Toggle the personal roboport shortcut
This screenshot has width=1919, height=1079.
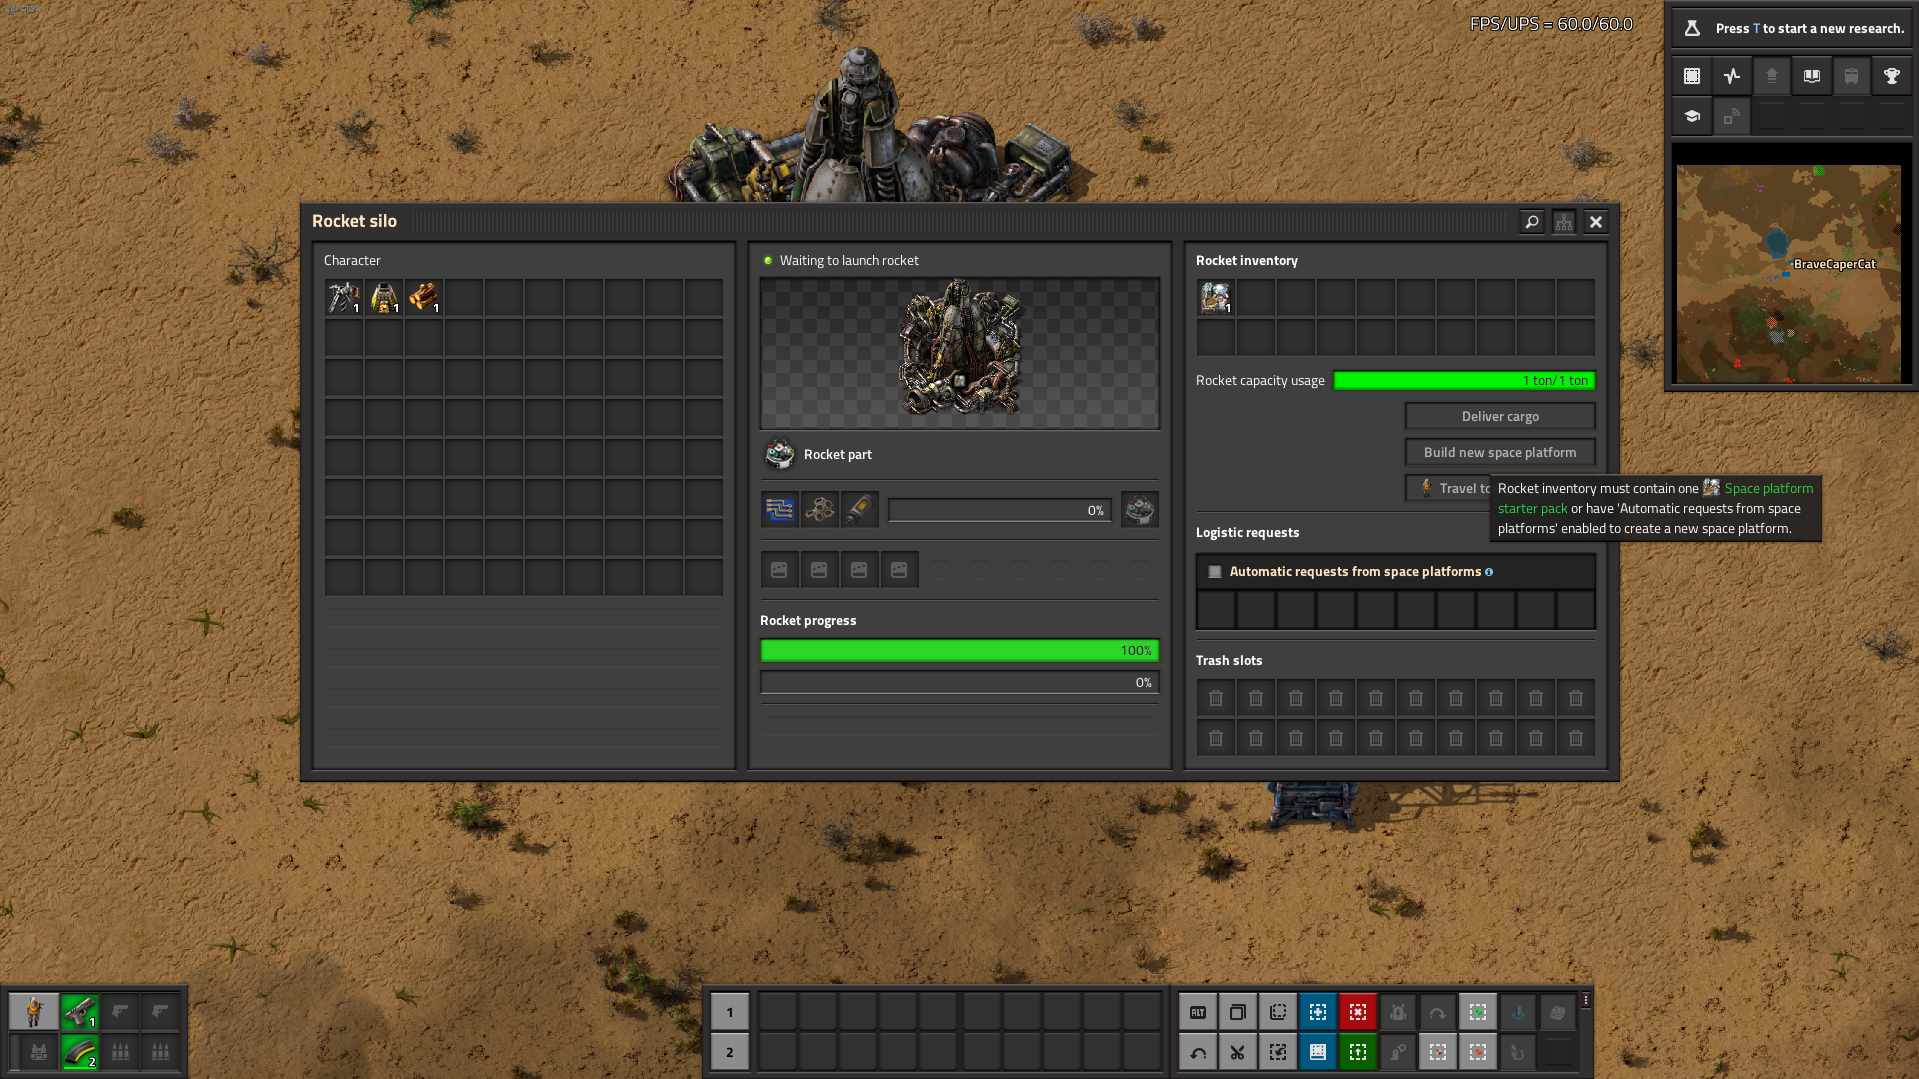point(1398,1012)
